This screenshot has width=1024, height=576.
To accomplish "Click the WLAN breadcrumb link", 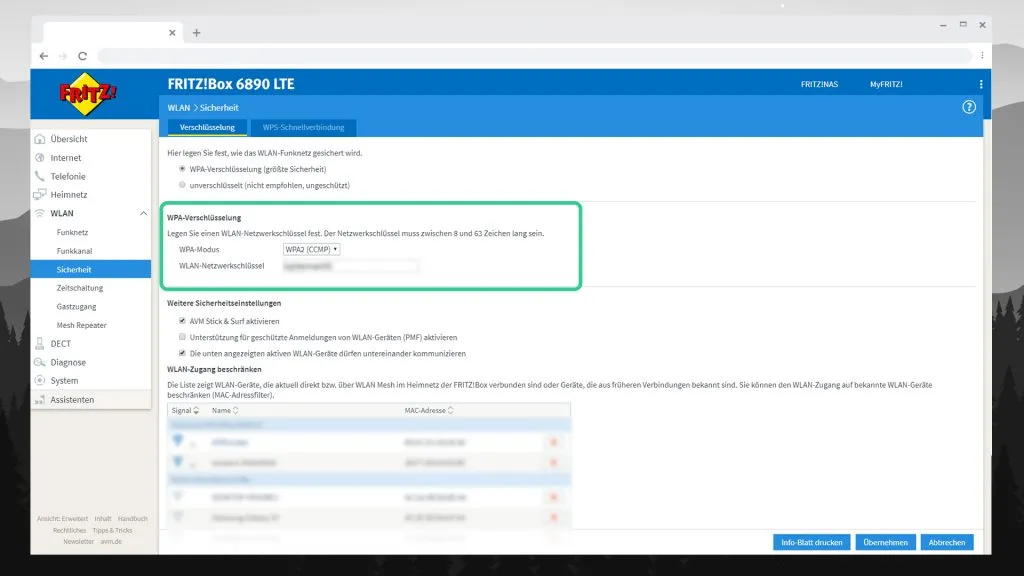I will point(178,108).
